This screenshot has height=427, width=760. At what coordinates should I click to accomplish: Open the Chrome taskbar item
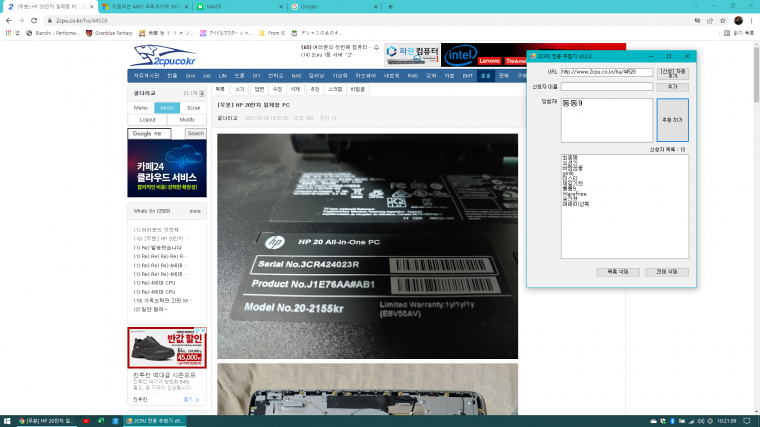[x=46, y=421]
